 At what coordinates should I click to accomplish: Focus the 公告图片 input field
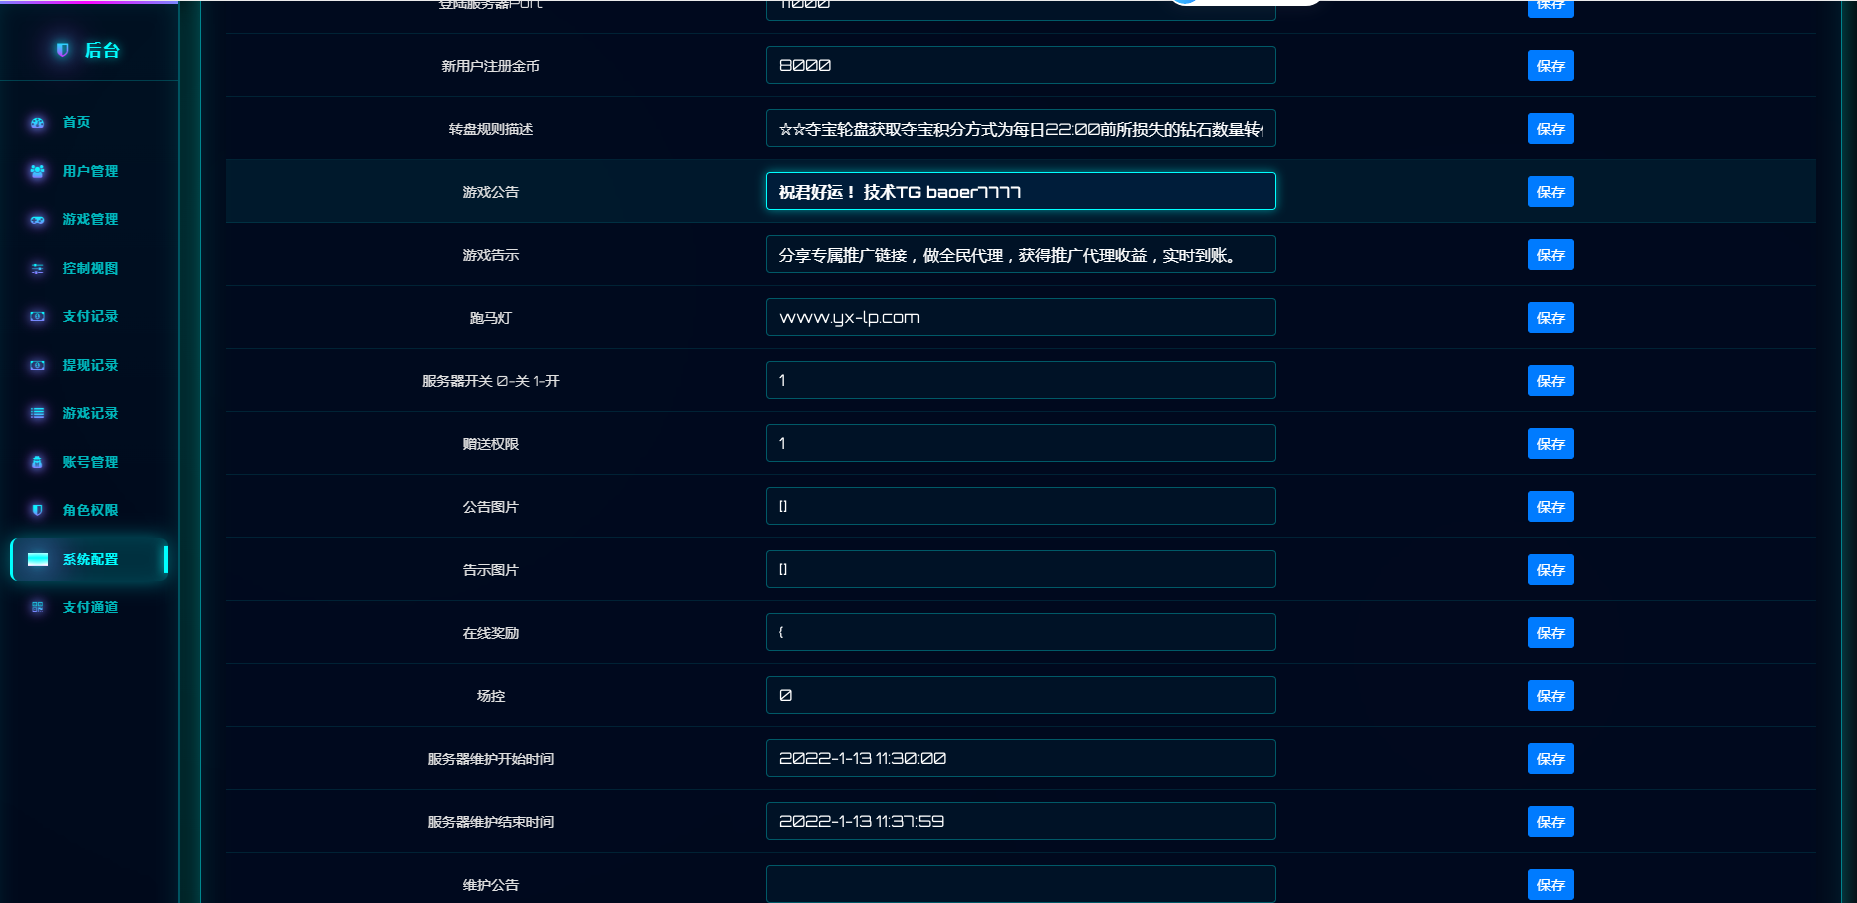(x=1020, y=506)
